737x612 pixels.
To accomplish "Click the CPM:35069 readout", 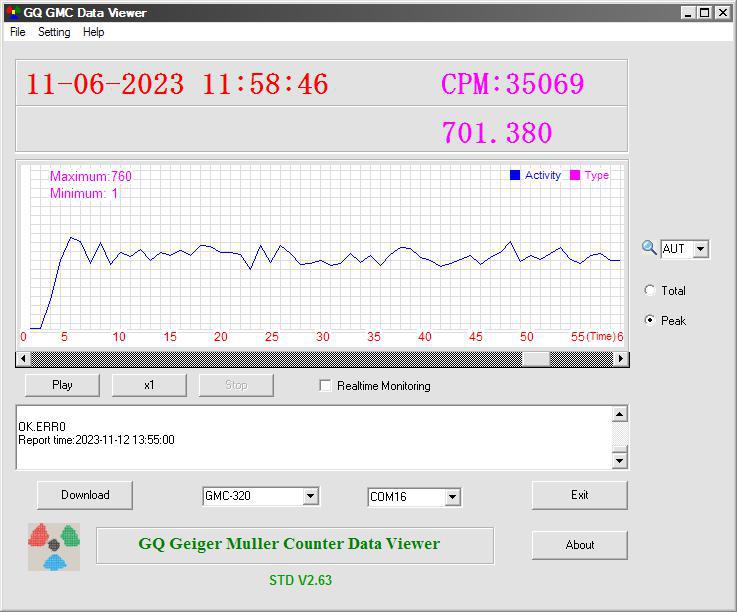I will [x=512, y=84].
